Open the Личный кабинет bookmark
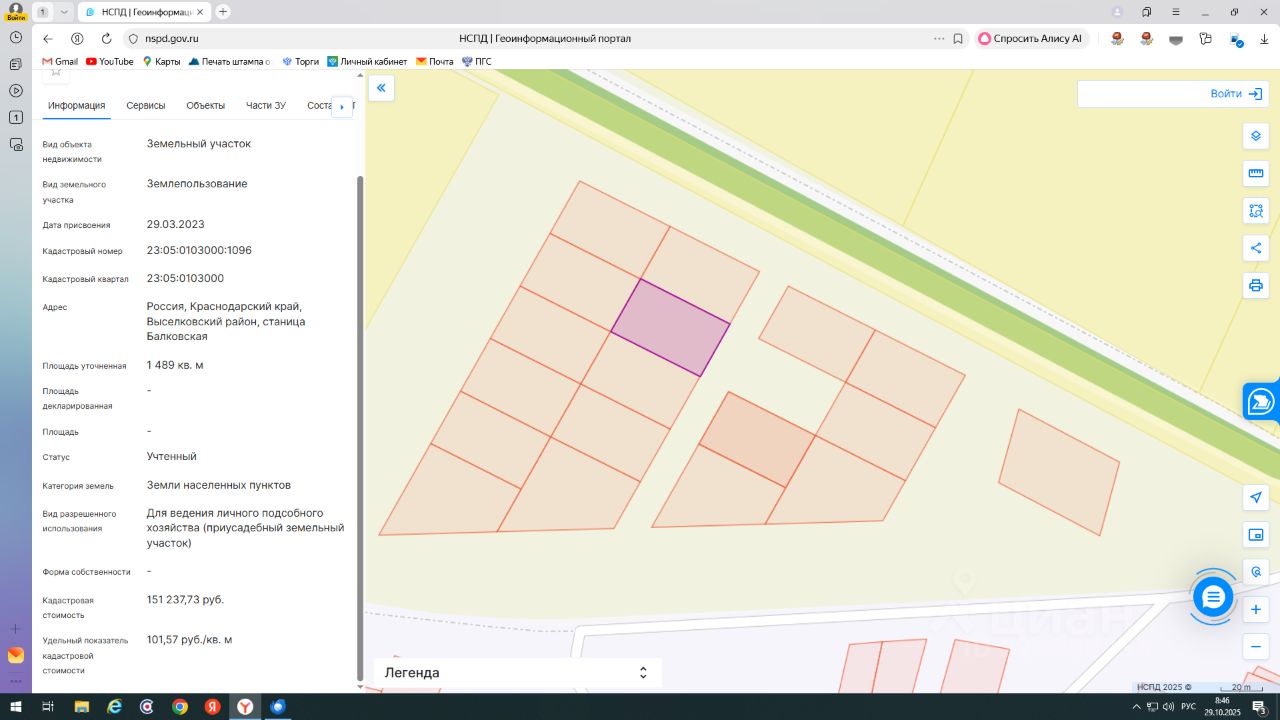Screen dimensions: 1280x720 click(x=367, y=62)
